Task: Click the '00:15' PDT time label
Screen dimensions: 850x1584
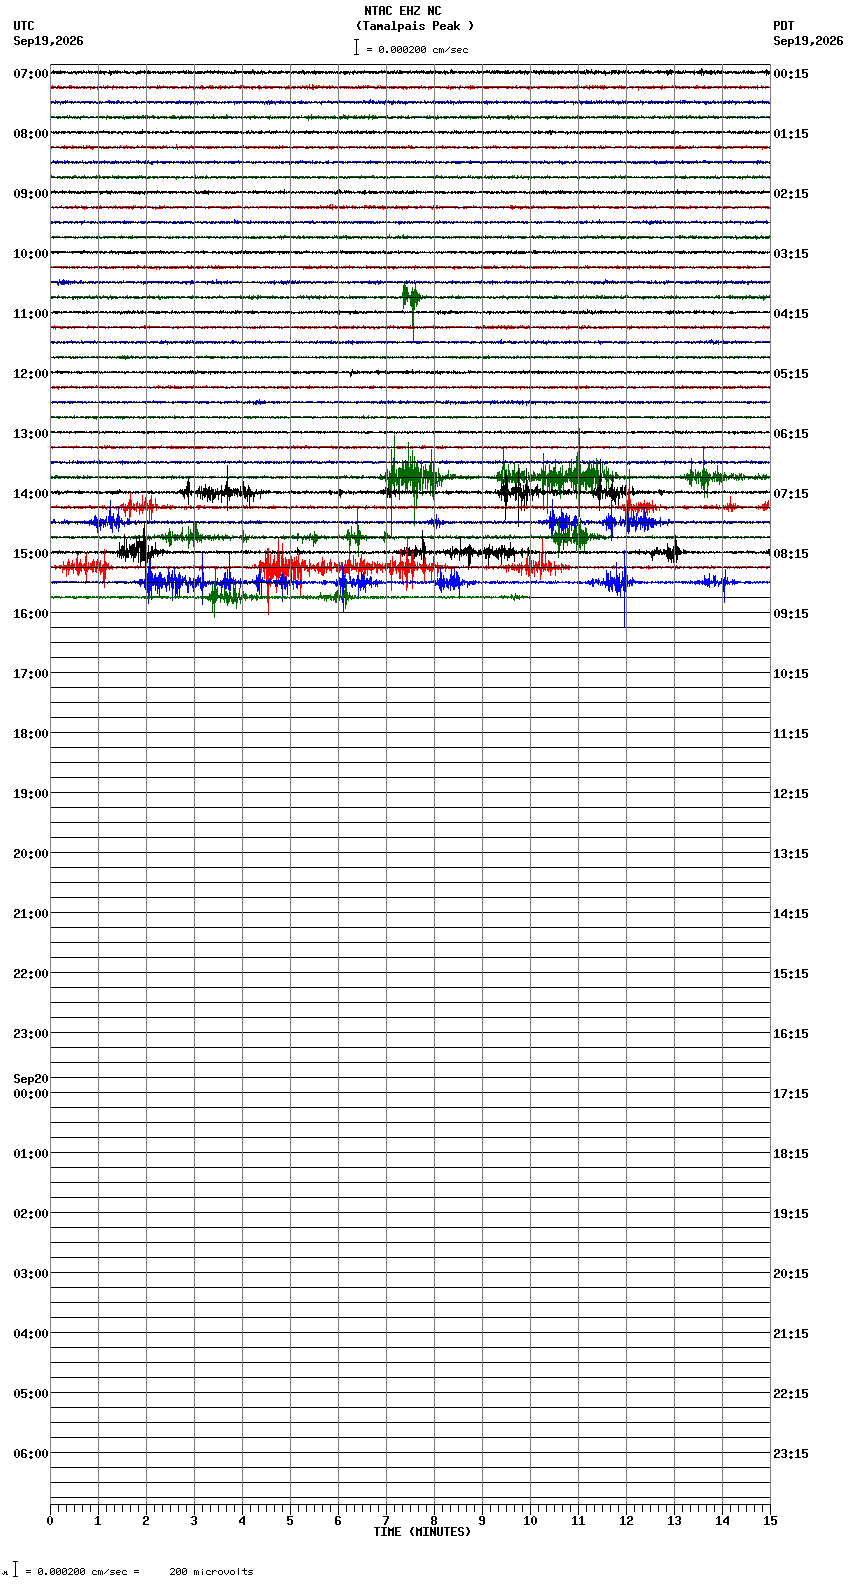Action: [x=791, y=74]
